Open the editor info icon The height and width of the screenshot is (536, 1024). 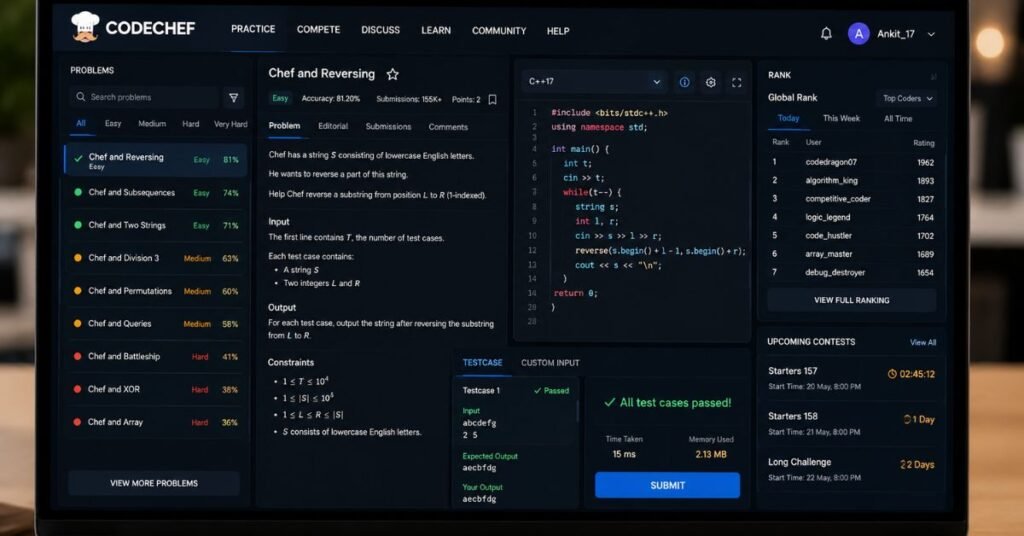coord(684,82)
